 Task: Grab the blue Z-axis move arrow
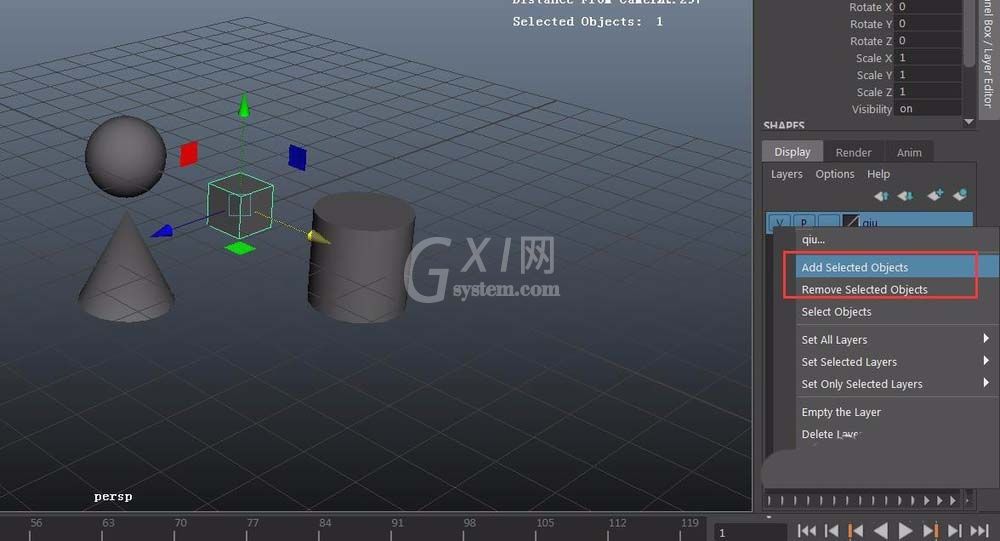[x=163, y=231]
